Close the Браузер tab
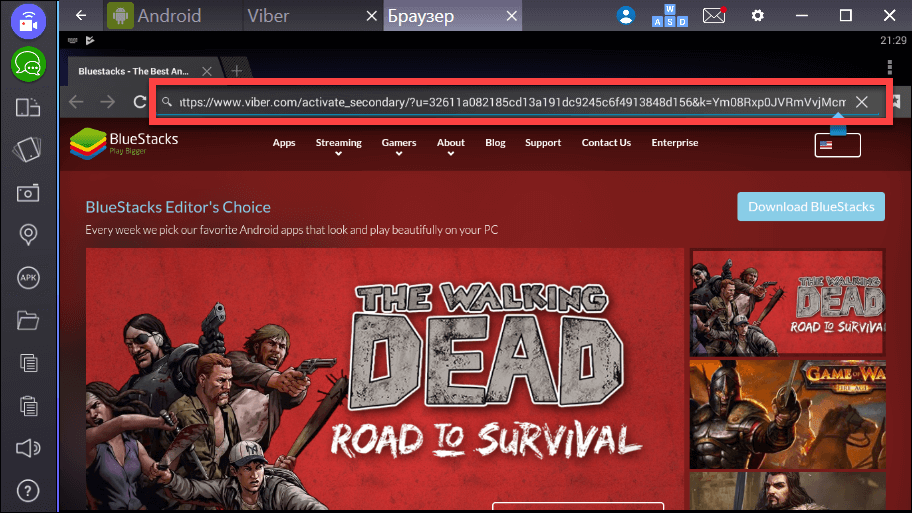The width and height of the screenshot is (912, 513). point(511,16)
